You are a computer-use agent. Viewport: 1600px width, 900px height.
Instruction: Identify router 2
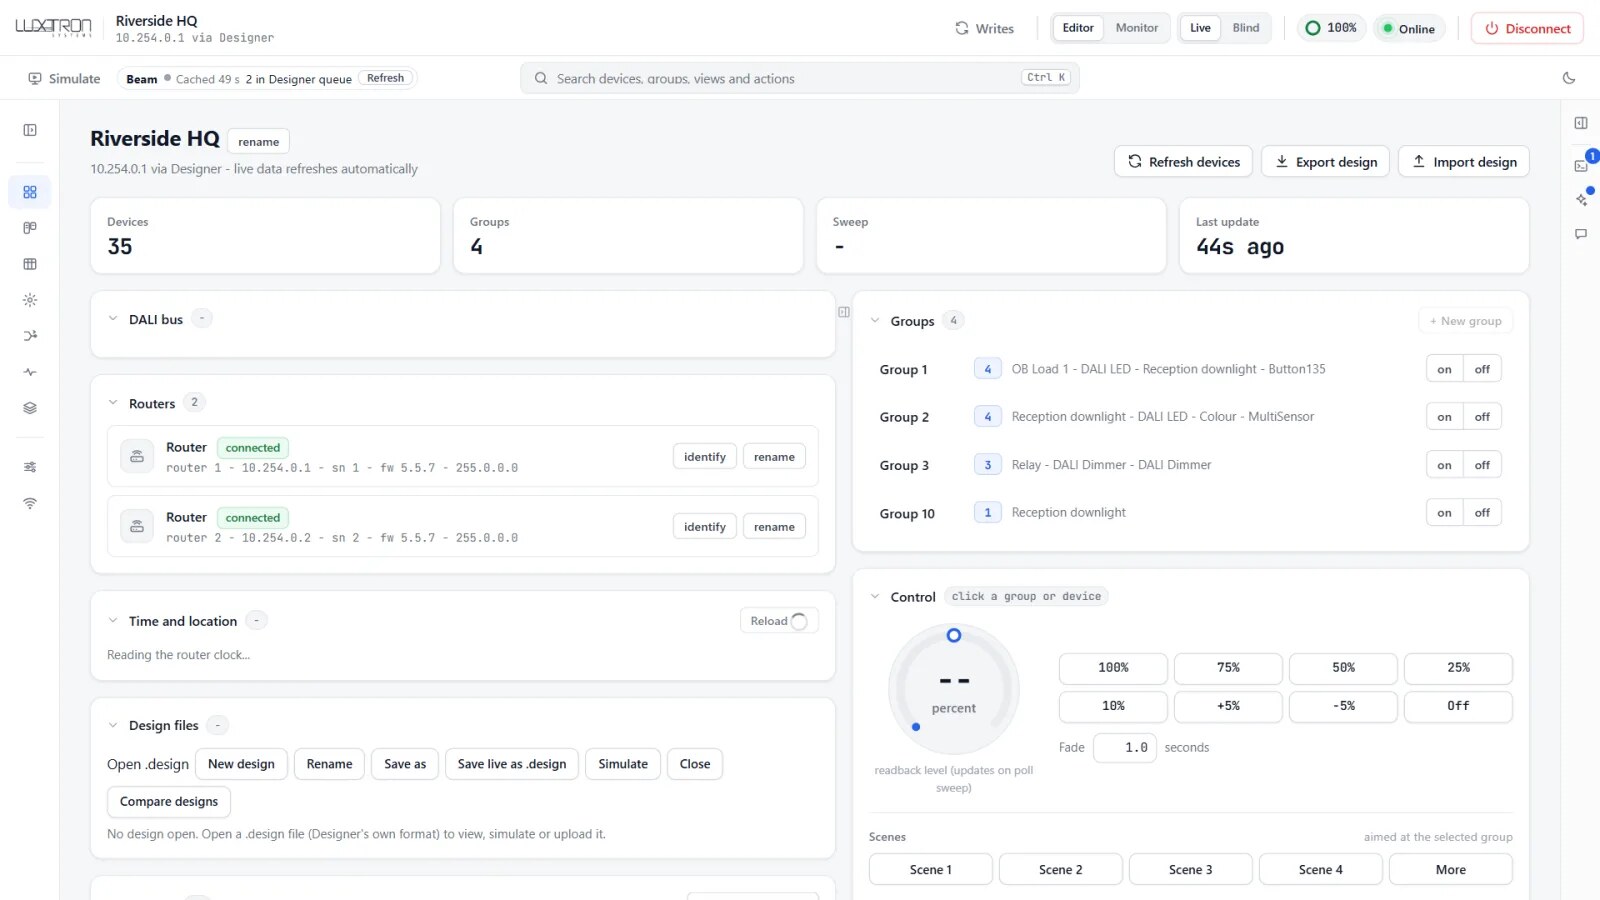tap(705, 527)
